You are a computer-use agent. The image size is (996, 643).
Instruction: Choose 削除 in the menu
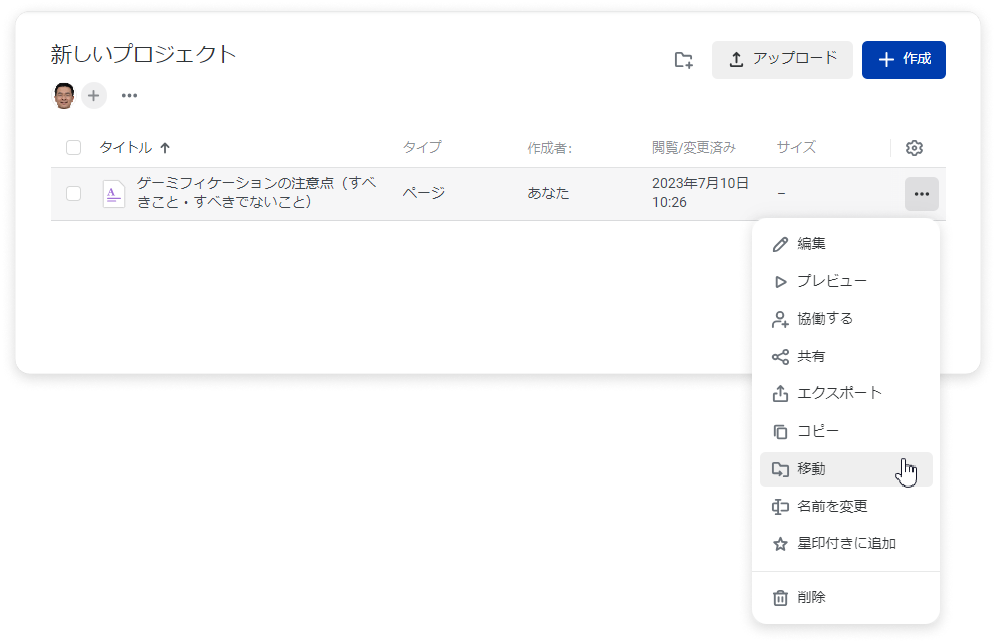[846, 598]
